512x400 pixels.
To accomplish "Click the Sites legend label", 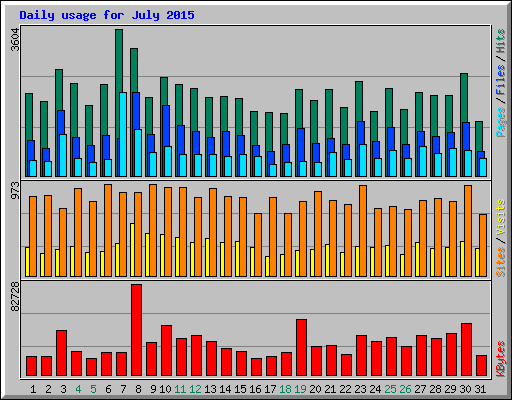I will tap(501, 262).
